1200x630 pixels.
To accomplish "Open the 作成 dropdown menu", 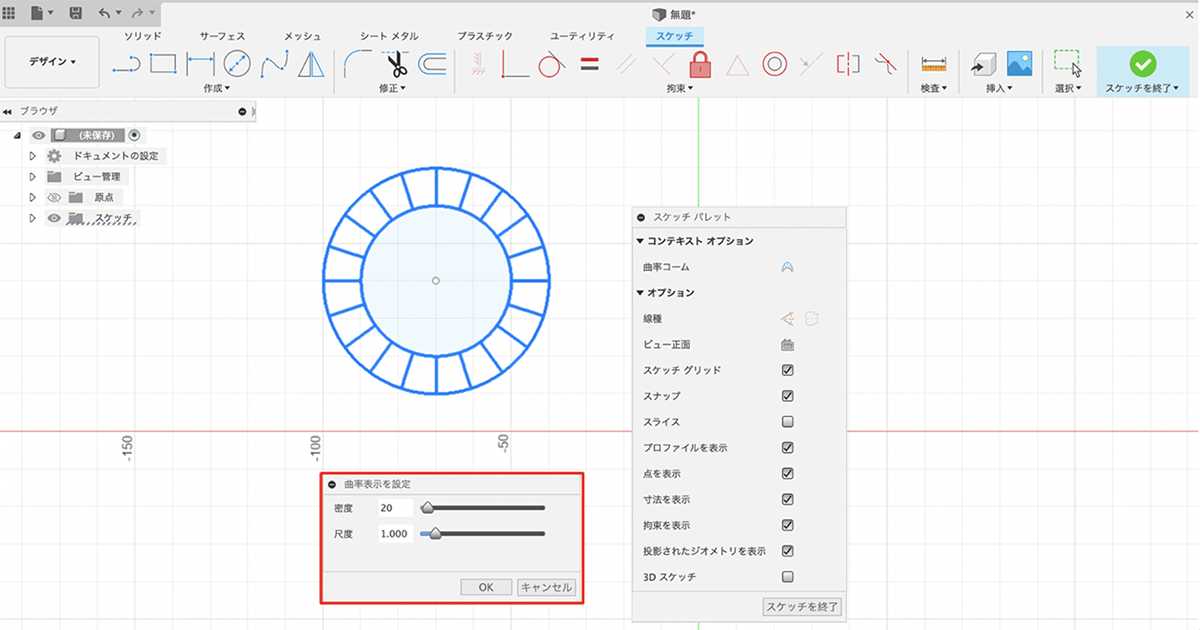I will 216,89.
